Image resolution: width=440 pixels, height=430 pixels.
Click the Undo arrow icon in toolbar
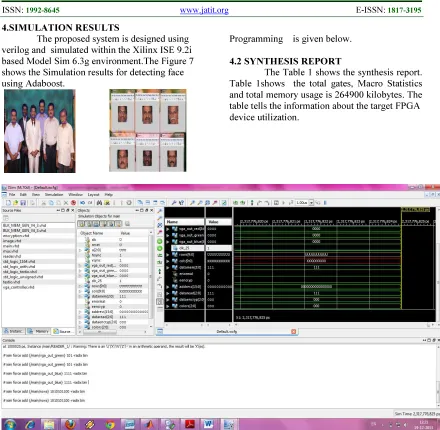(x=82, y=203)
